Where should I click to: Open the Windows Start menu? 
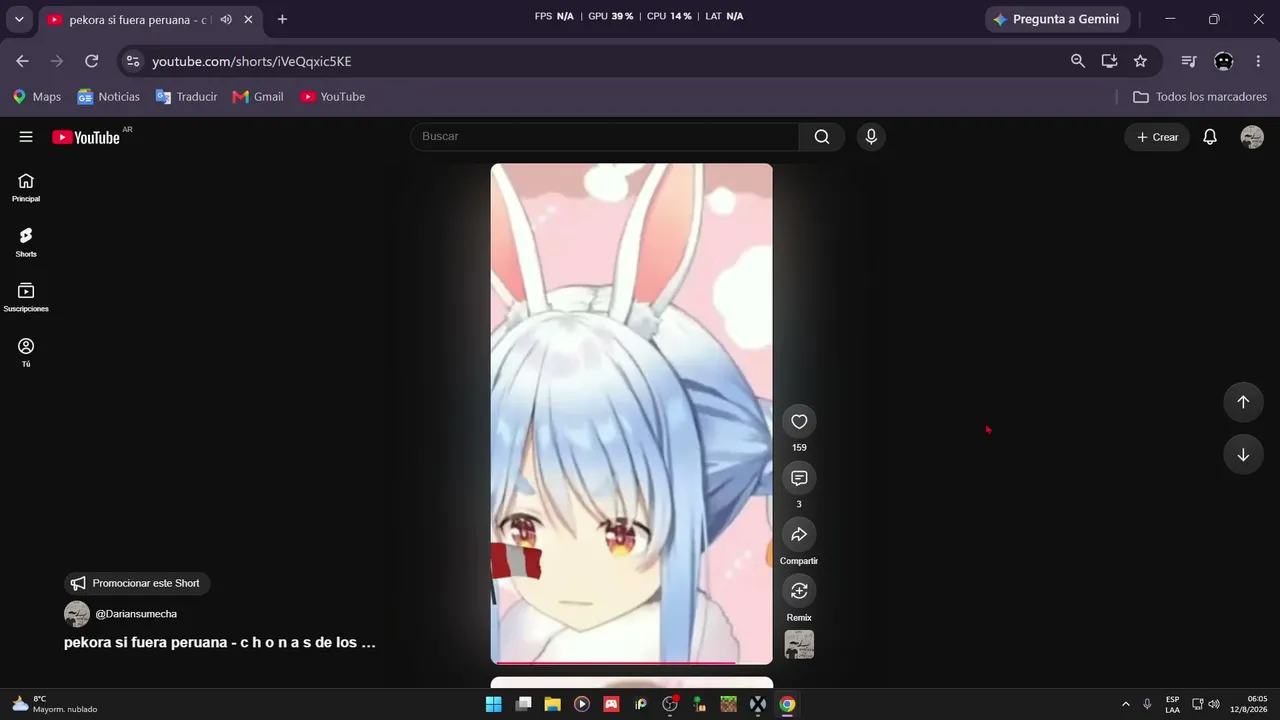pyautogui.click(x=493, y=704)
